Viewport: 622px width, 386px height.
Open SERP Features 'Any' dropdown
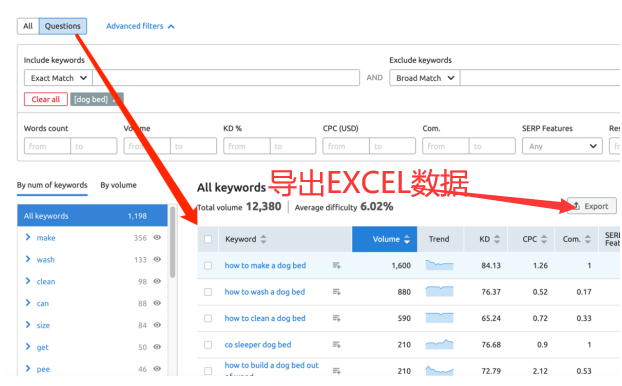pos(562,146)
